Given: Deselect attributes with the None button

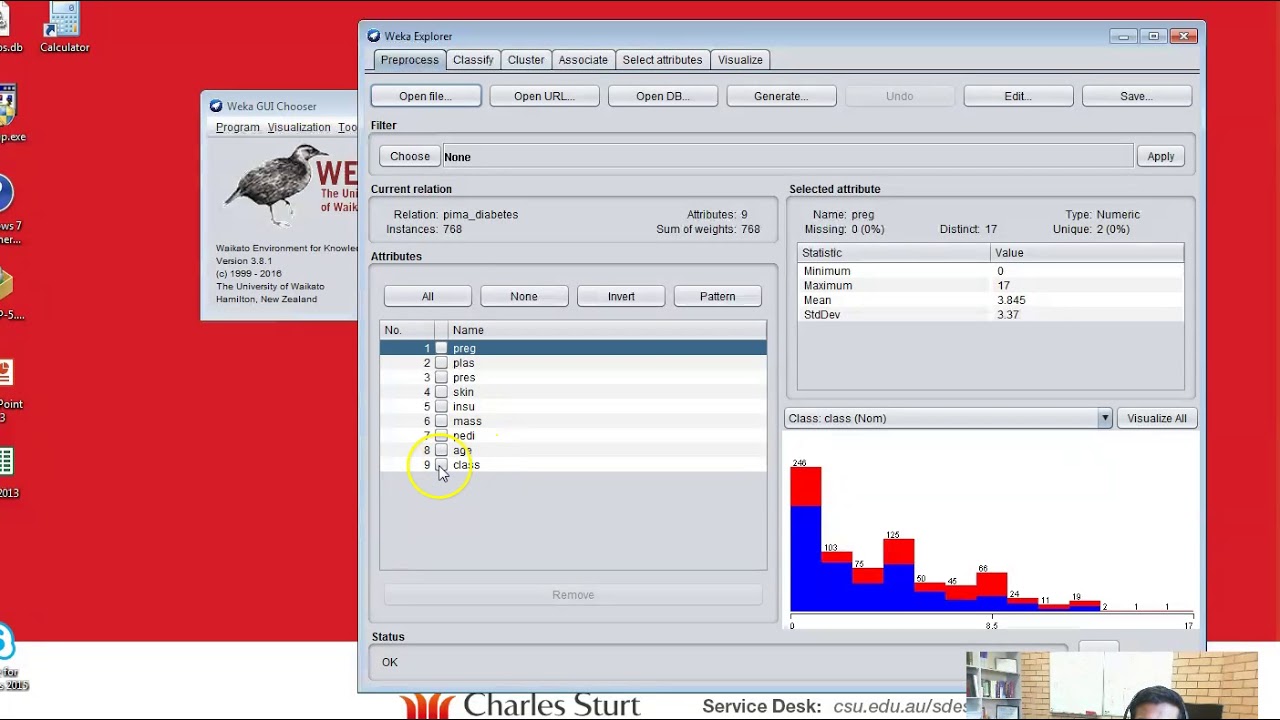Looking at the screenshot, I should pos(524,296).
